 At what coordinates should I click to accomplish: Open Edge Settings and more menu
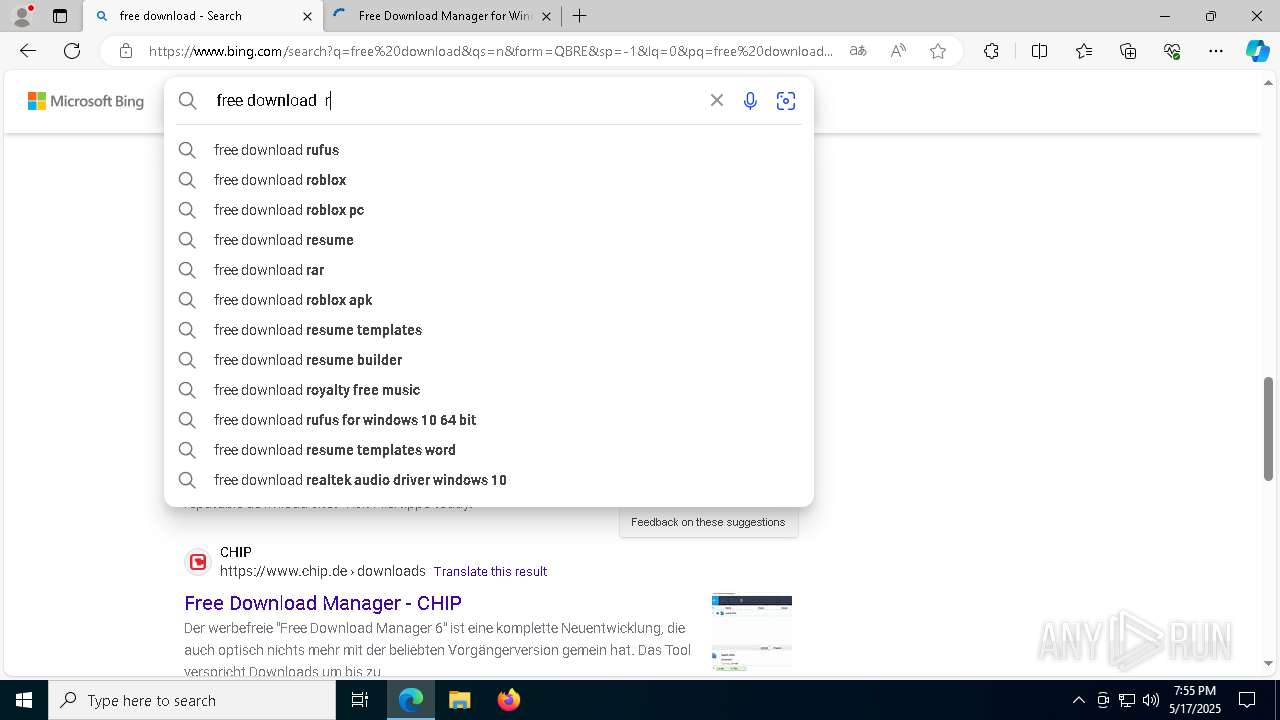pos(1216,51)
